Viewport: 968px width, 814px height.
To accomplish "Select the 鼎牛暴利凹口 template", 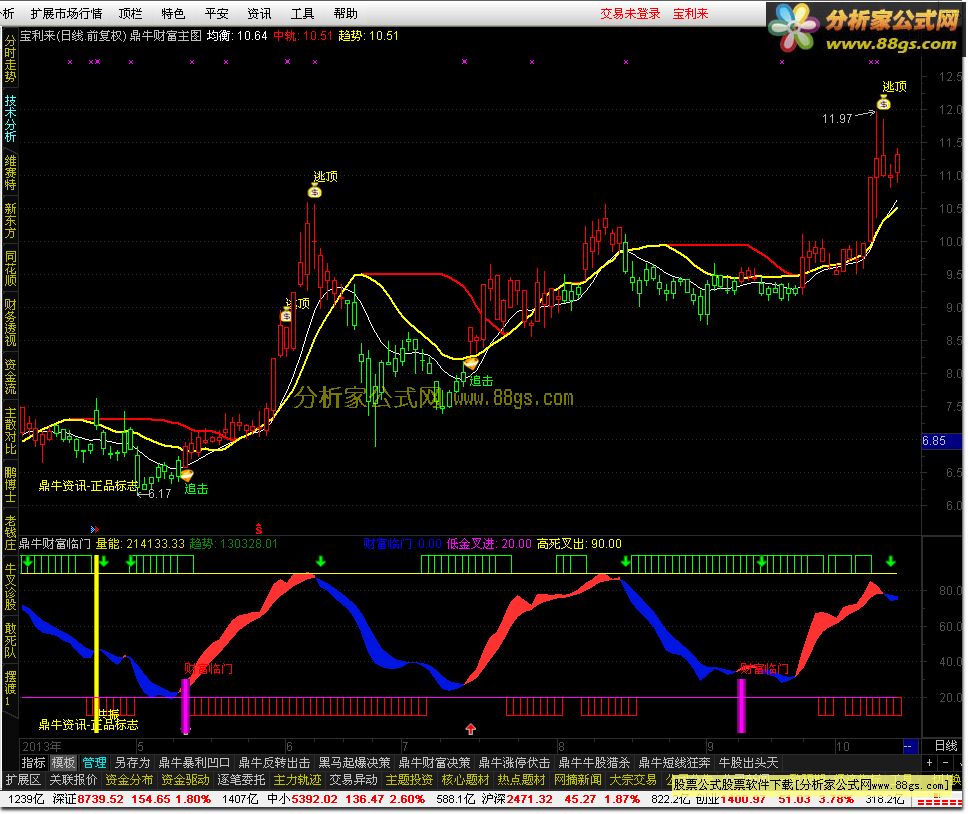I will [194, 763].
